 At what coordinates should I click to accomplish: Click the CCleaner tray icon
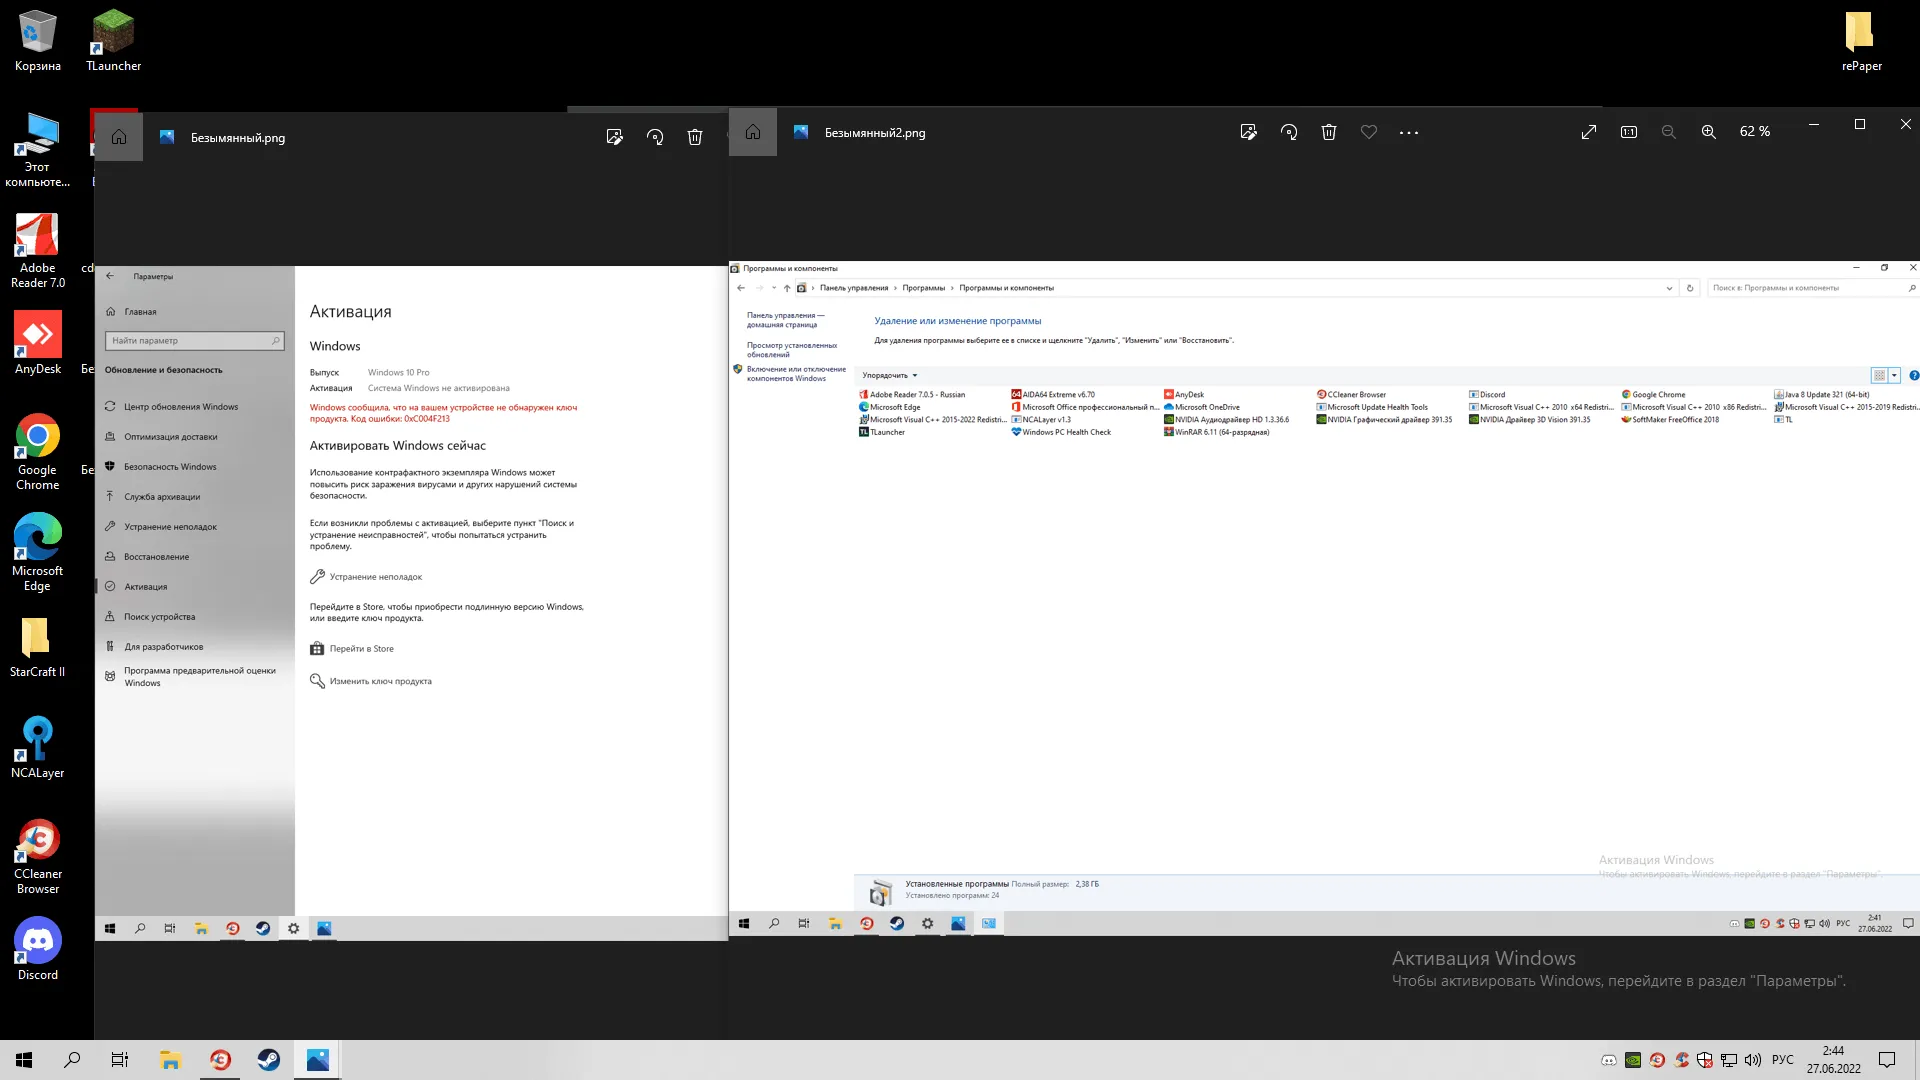(x=1682, y=1060)
